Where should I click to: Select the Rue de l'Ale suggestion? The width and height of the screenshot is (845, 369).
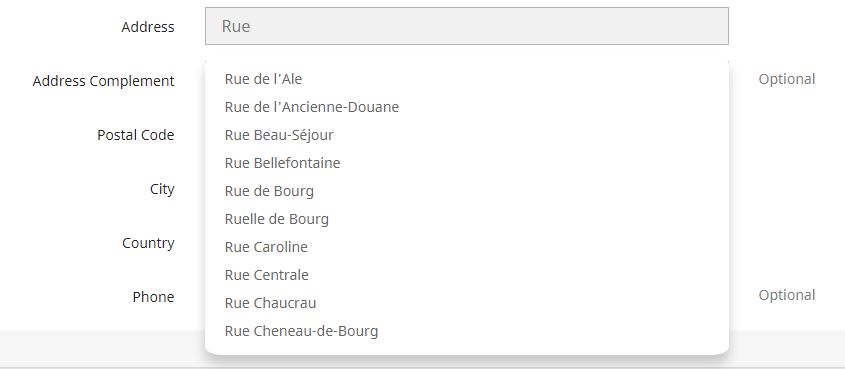coord(467,79)
